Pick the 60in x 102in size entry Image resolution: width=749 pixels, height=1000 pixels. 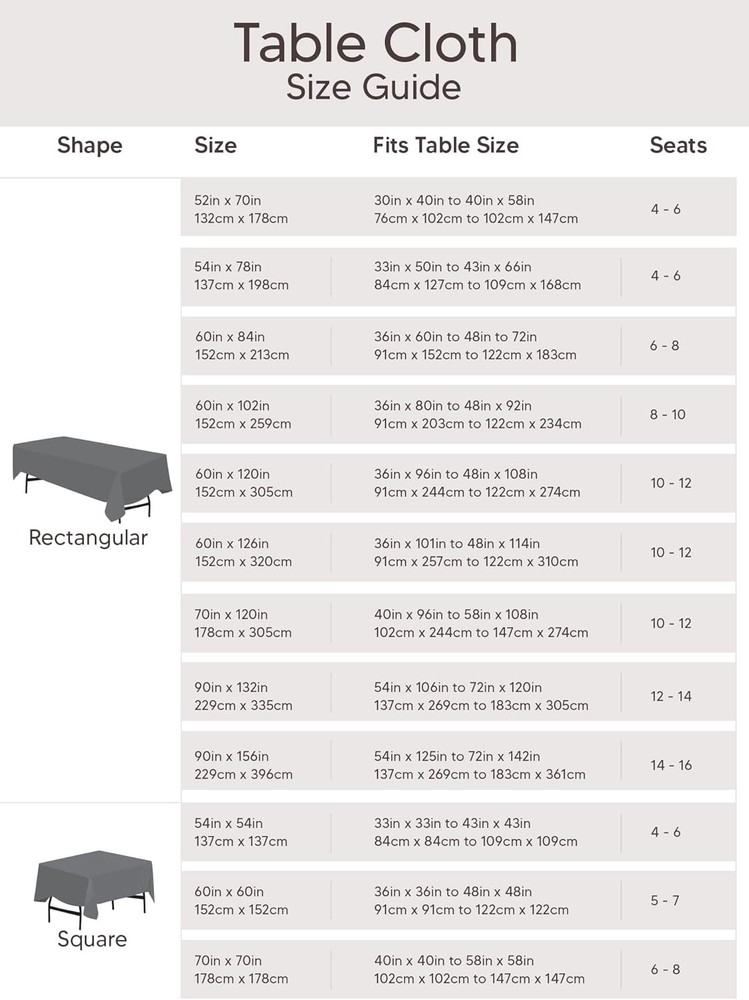(x=232, y=406)
